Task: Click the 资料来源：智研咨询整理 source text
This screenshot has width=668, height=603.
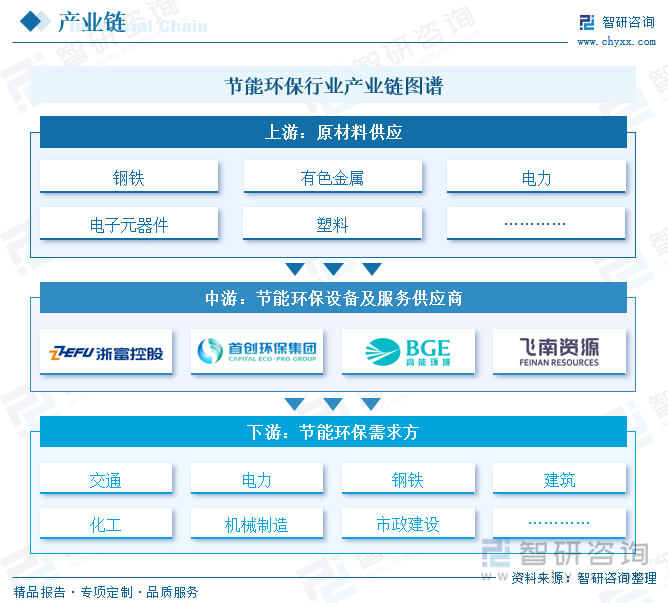Action: click(x=583, y=578)
